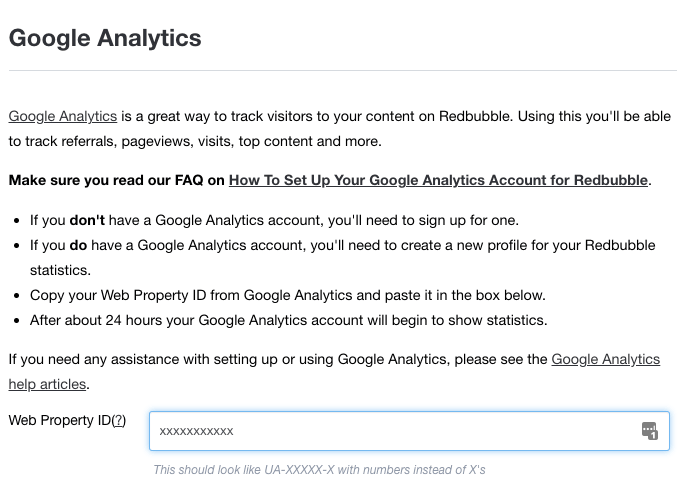Image resolution: width=690 pixels, height=504 pixels.
Task: Click the password manager icon in the ID field
Action: [x=650, y=430]
